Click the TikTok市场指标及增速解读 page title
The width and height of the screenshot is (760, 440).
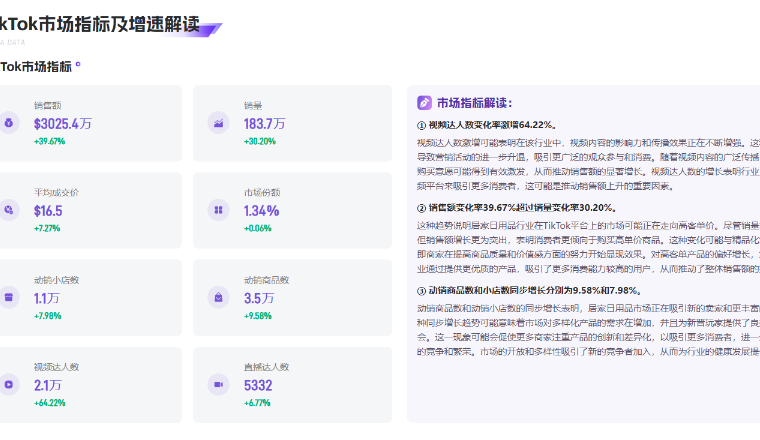[100, 24]
